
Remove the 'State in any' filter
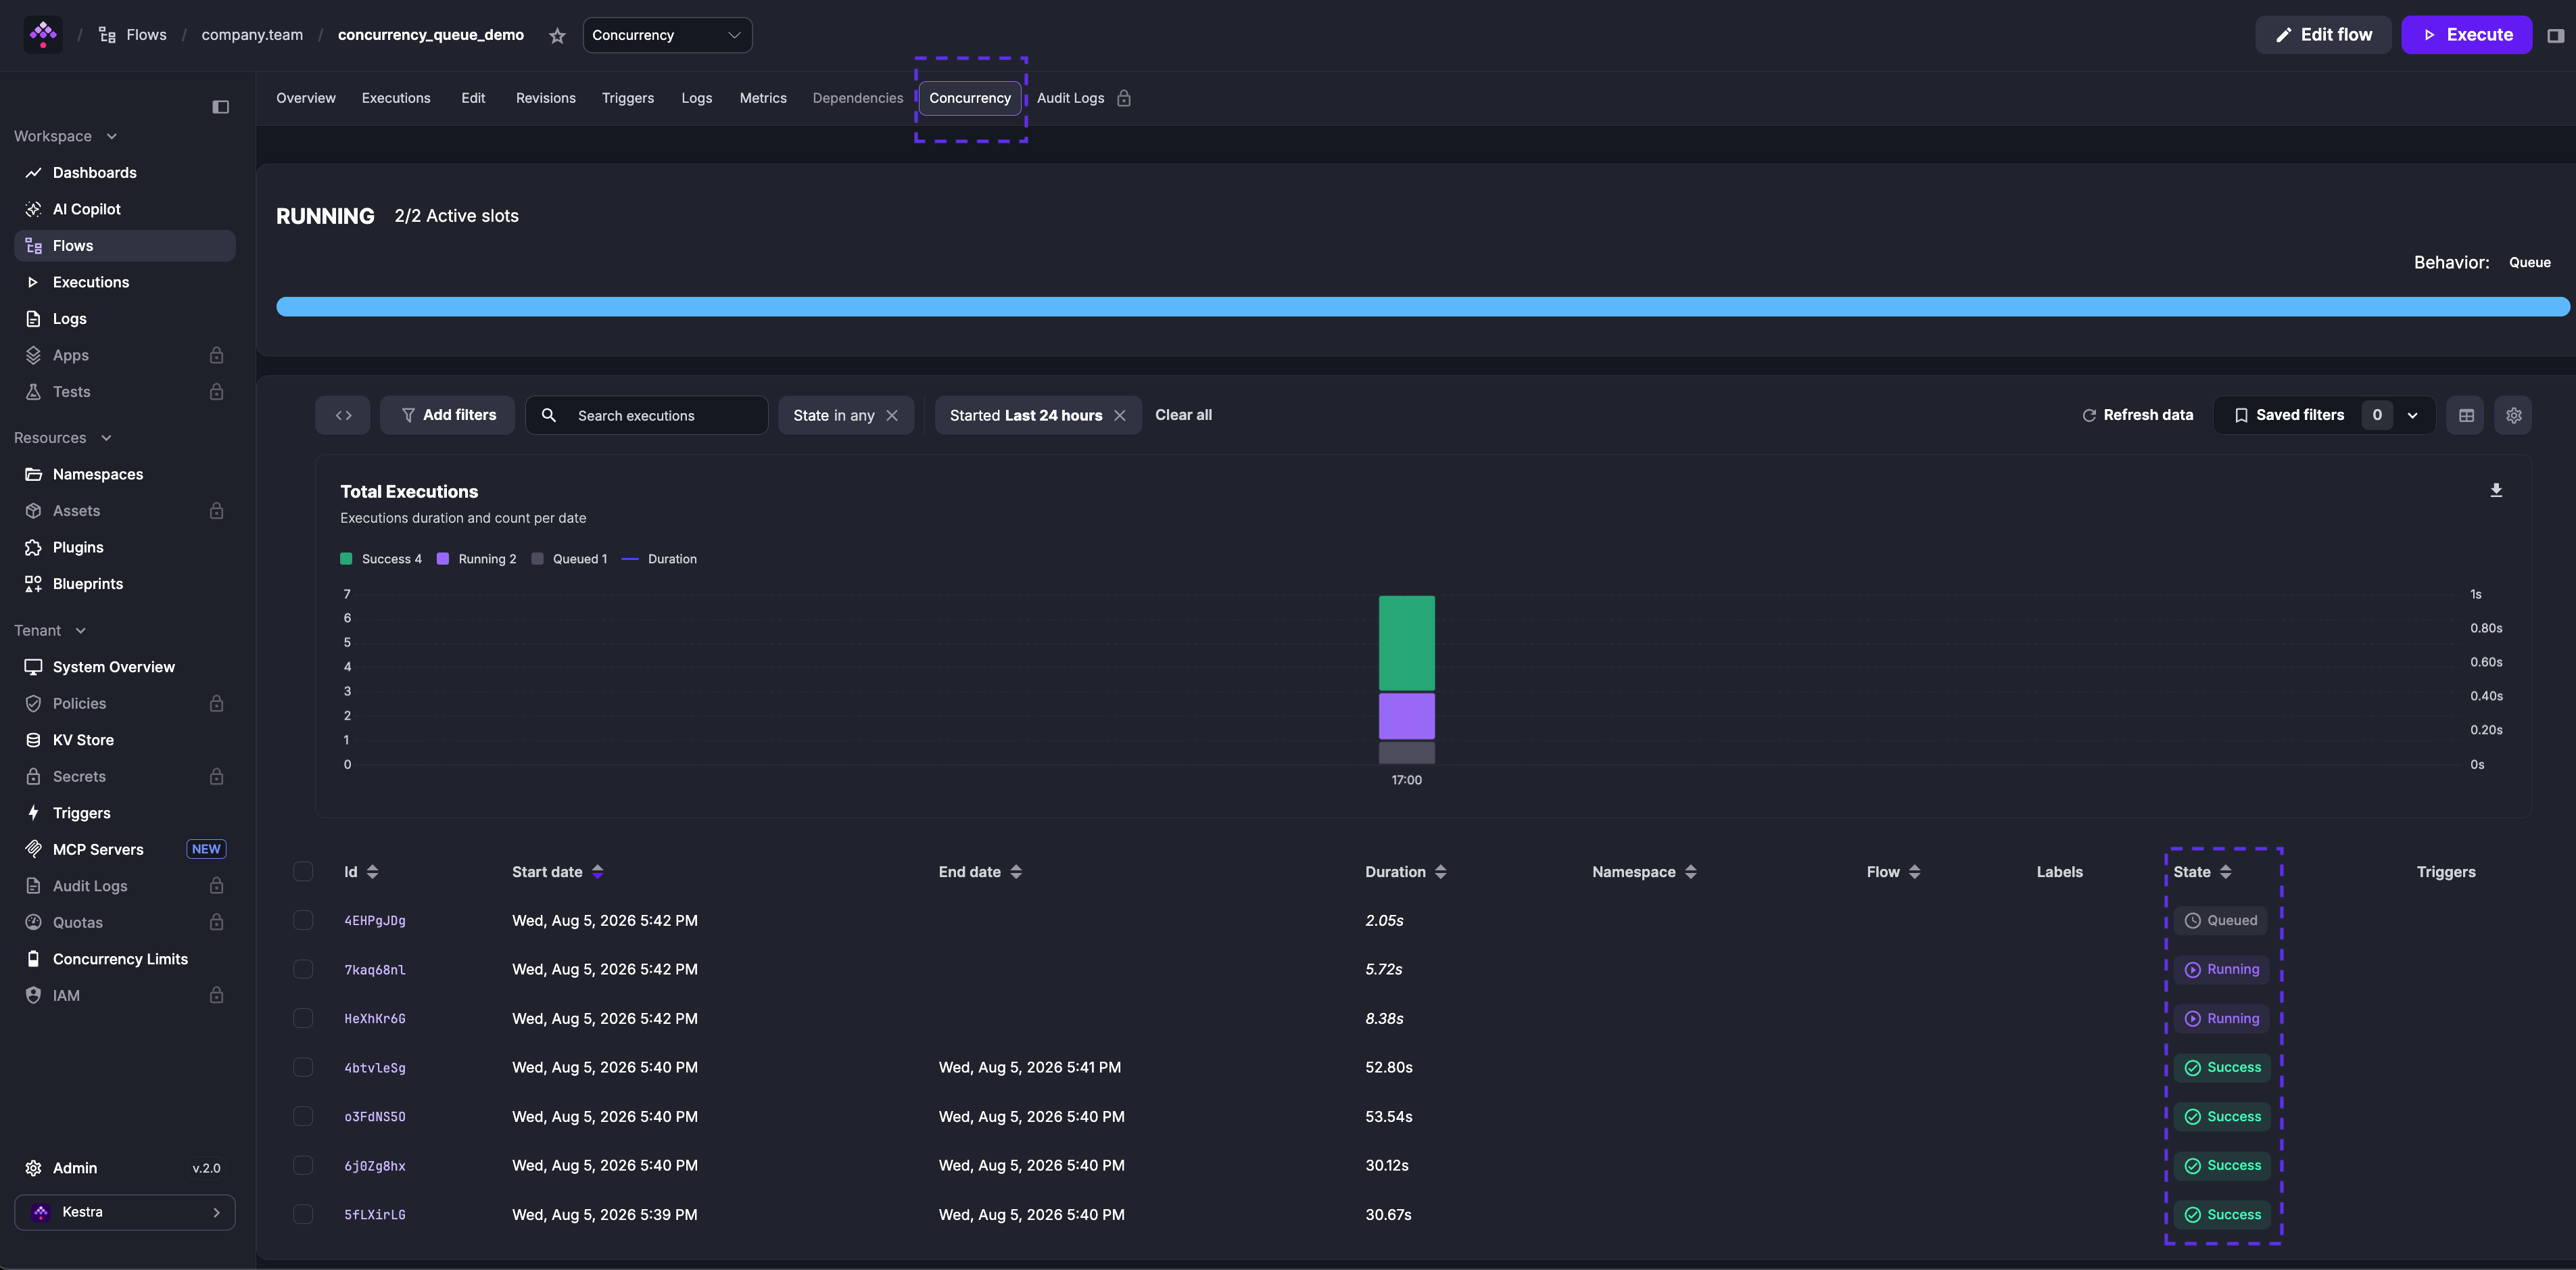[892, 415]
